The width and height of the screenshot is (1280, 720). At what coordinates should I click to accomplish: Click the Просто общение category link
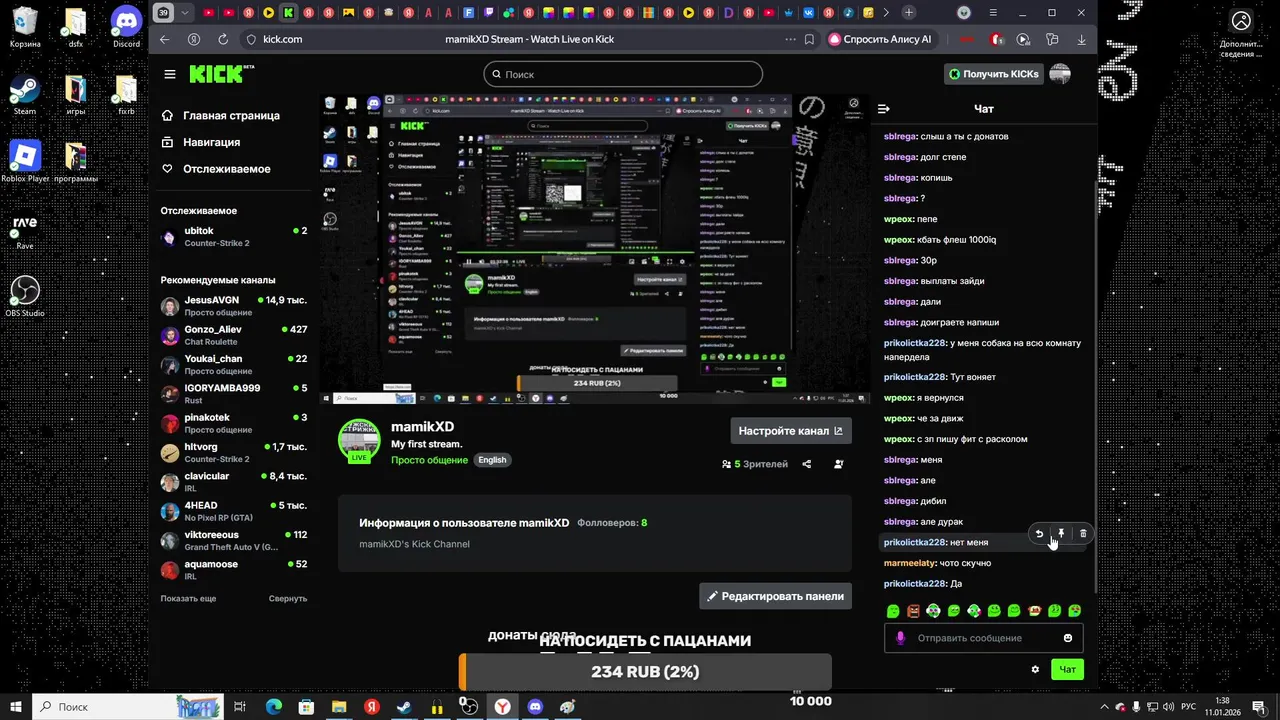tap(429, 460)
